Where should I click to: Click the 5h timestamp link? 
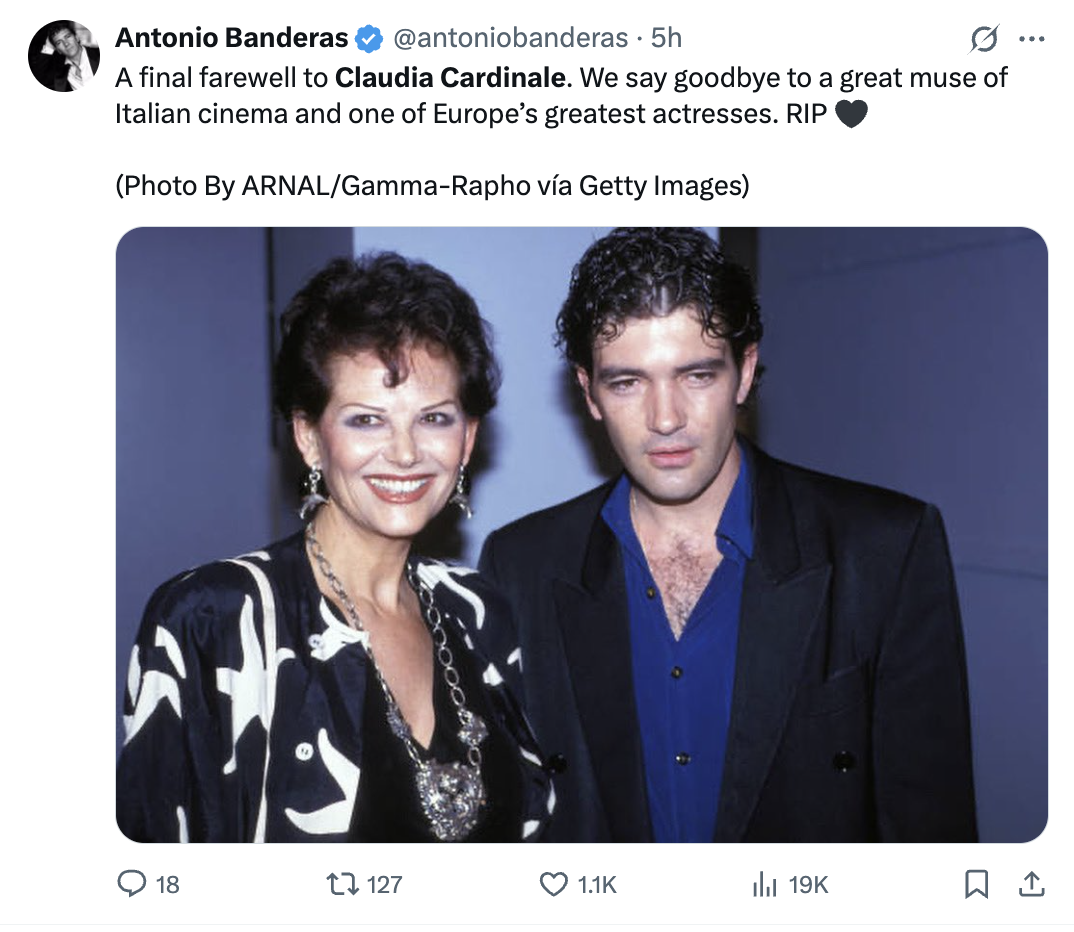coord(666,39)
